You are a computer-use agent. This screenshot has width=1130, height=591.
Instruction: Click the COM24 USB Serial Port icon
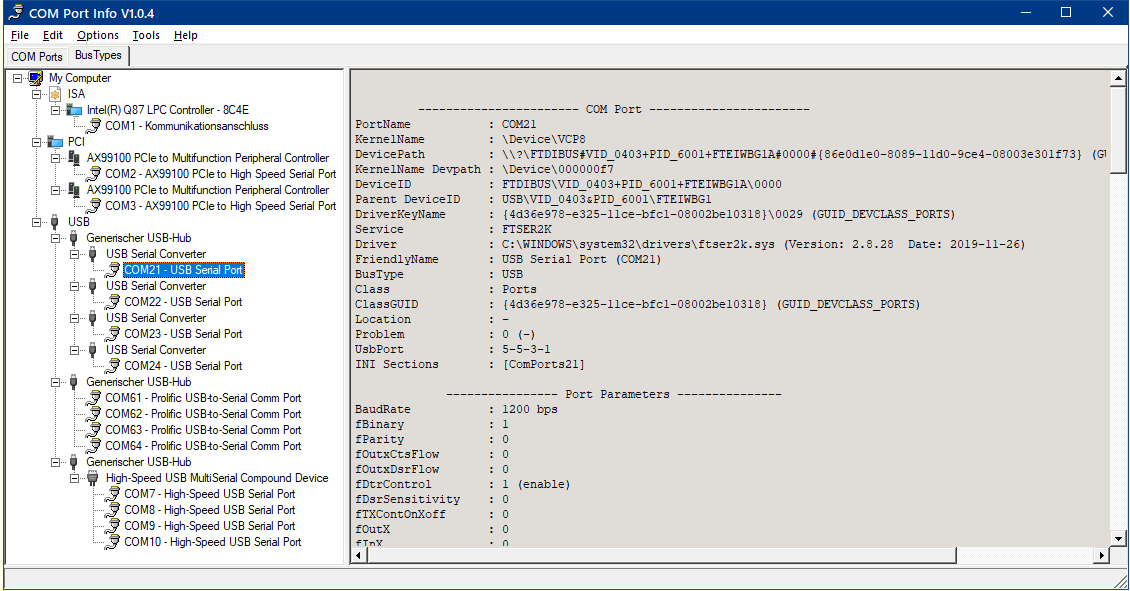(112, 366)
